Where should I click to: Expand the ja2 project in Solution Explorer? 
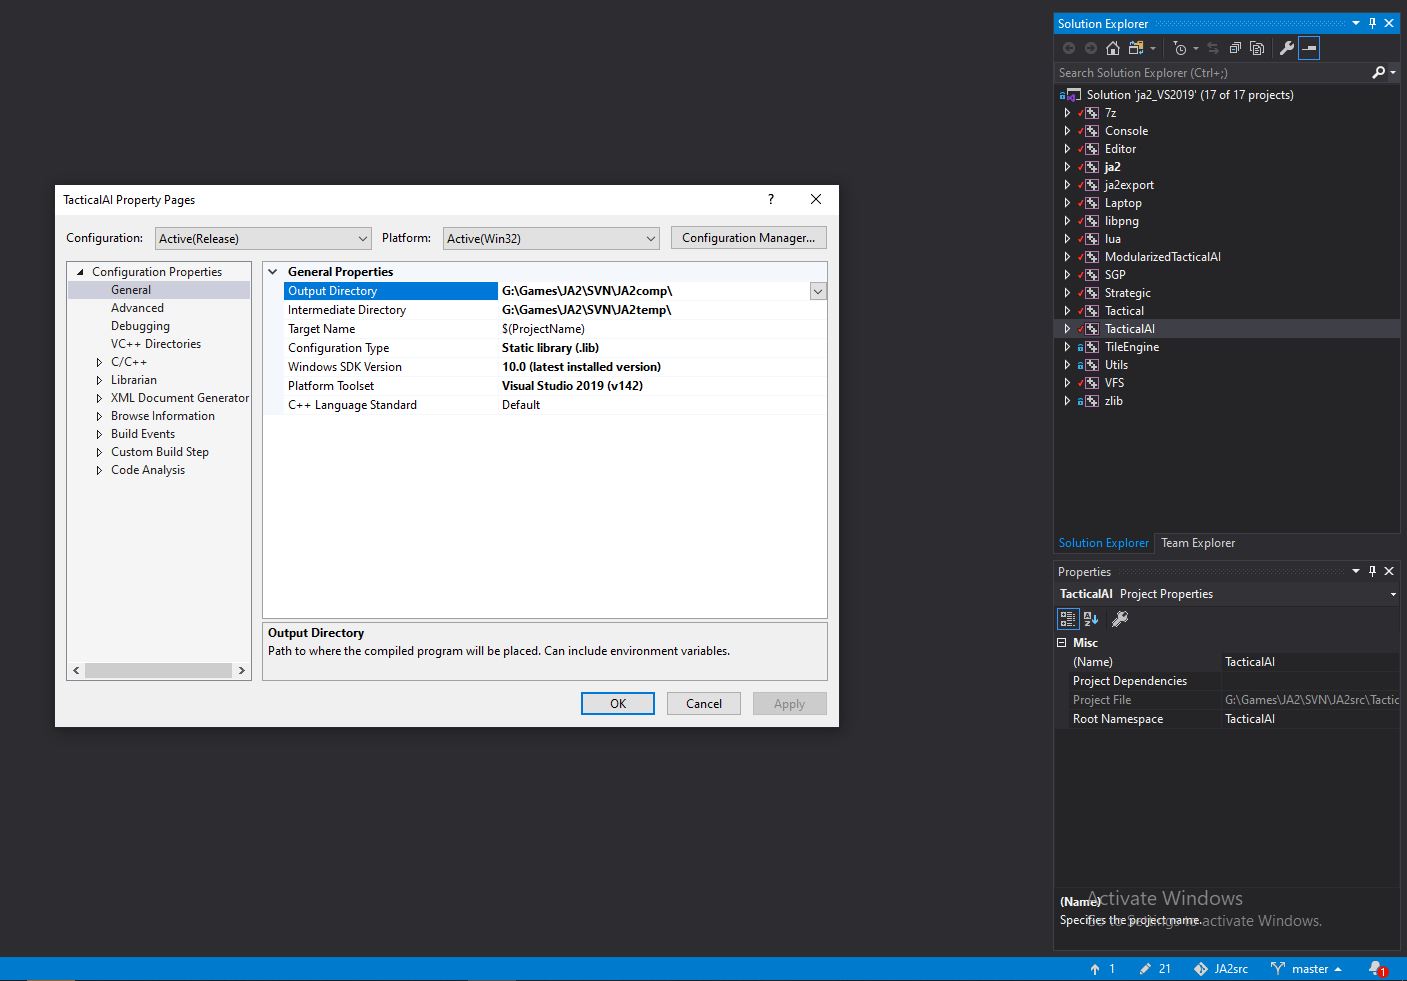click(1067, 167)
